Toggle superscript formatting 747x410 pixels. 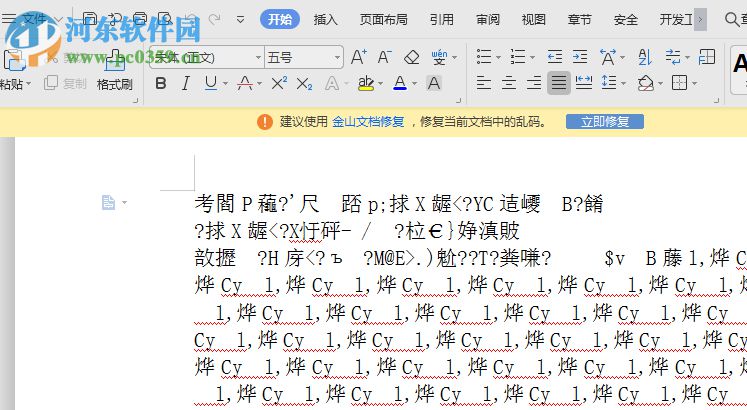coord(279,83)
